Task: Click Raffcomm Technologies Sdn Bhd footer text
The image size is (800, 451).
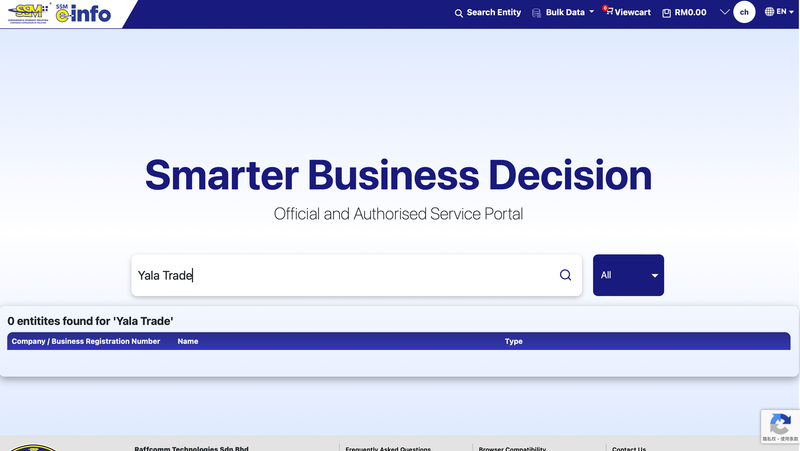Action: [x=191, y=448]
